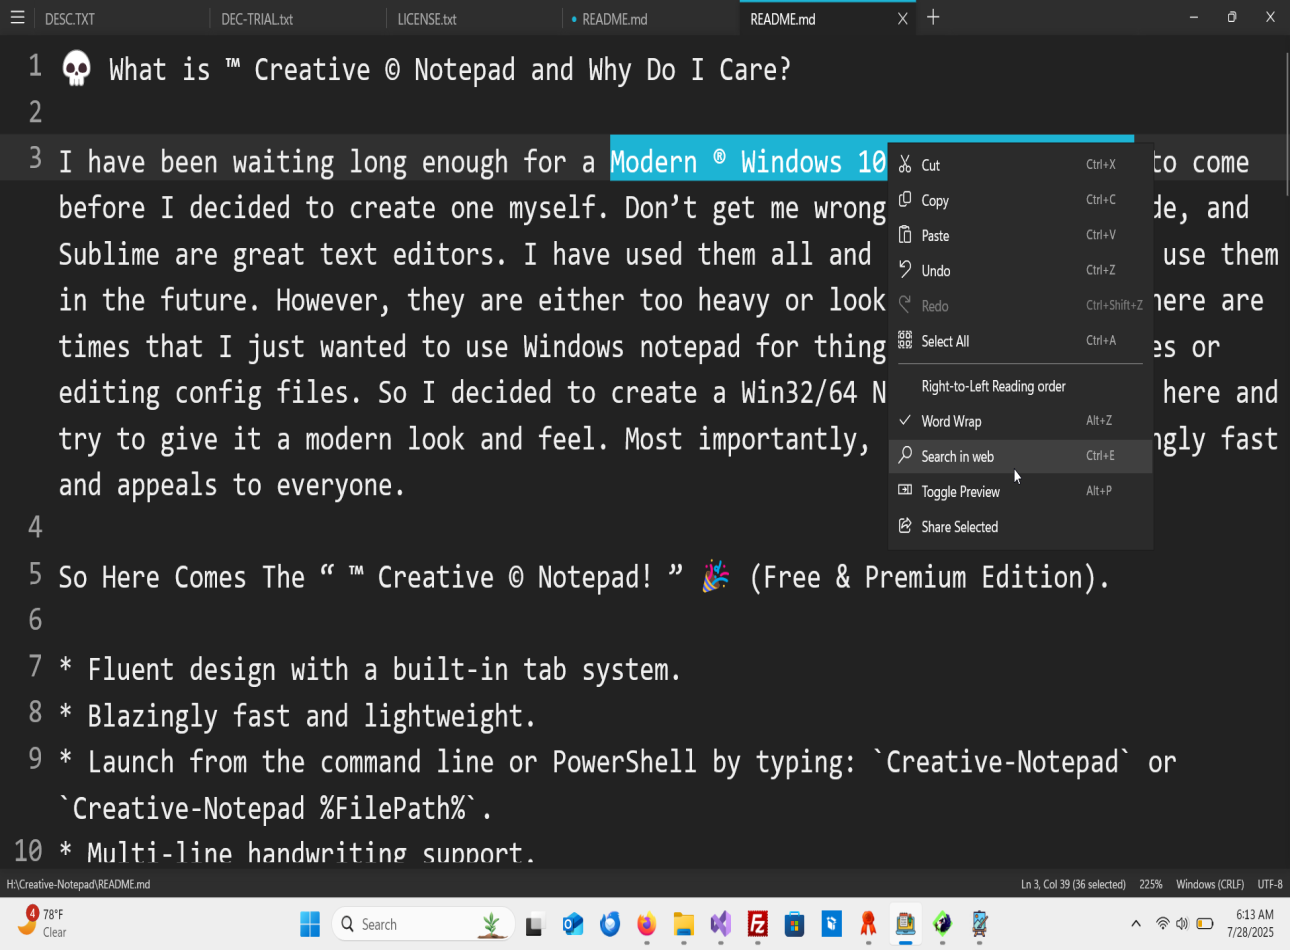Choose Select All from context menu

[1020, 340]
